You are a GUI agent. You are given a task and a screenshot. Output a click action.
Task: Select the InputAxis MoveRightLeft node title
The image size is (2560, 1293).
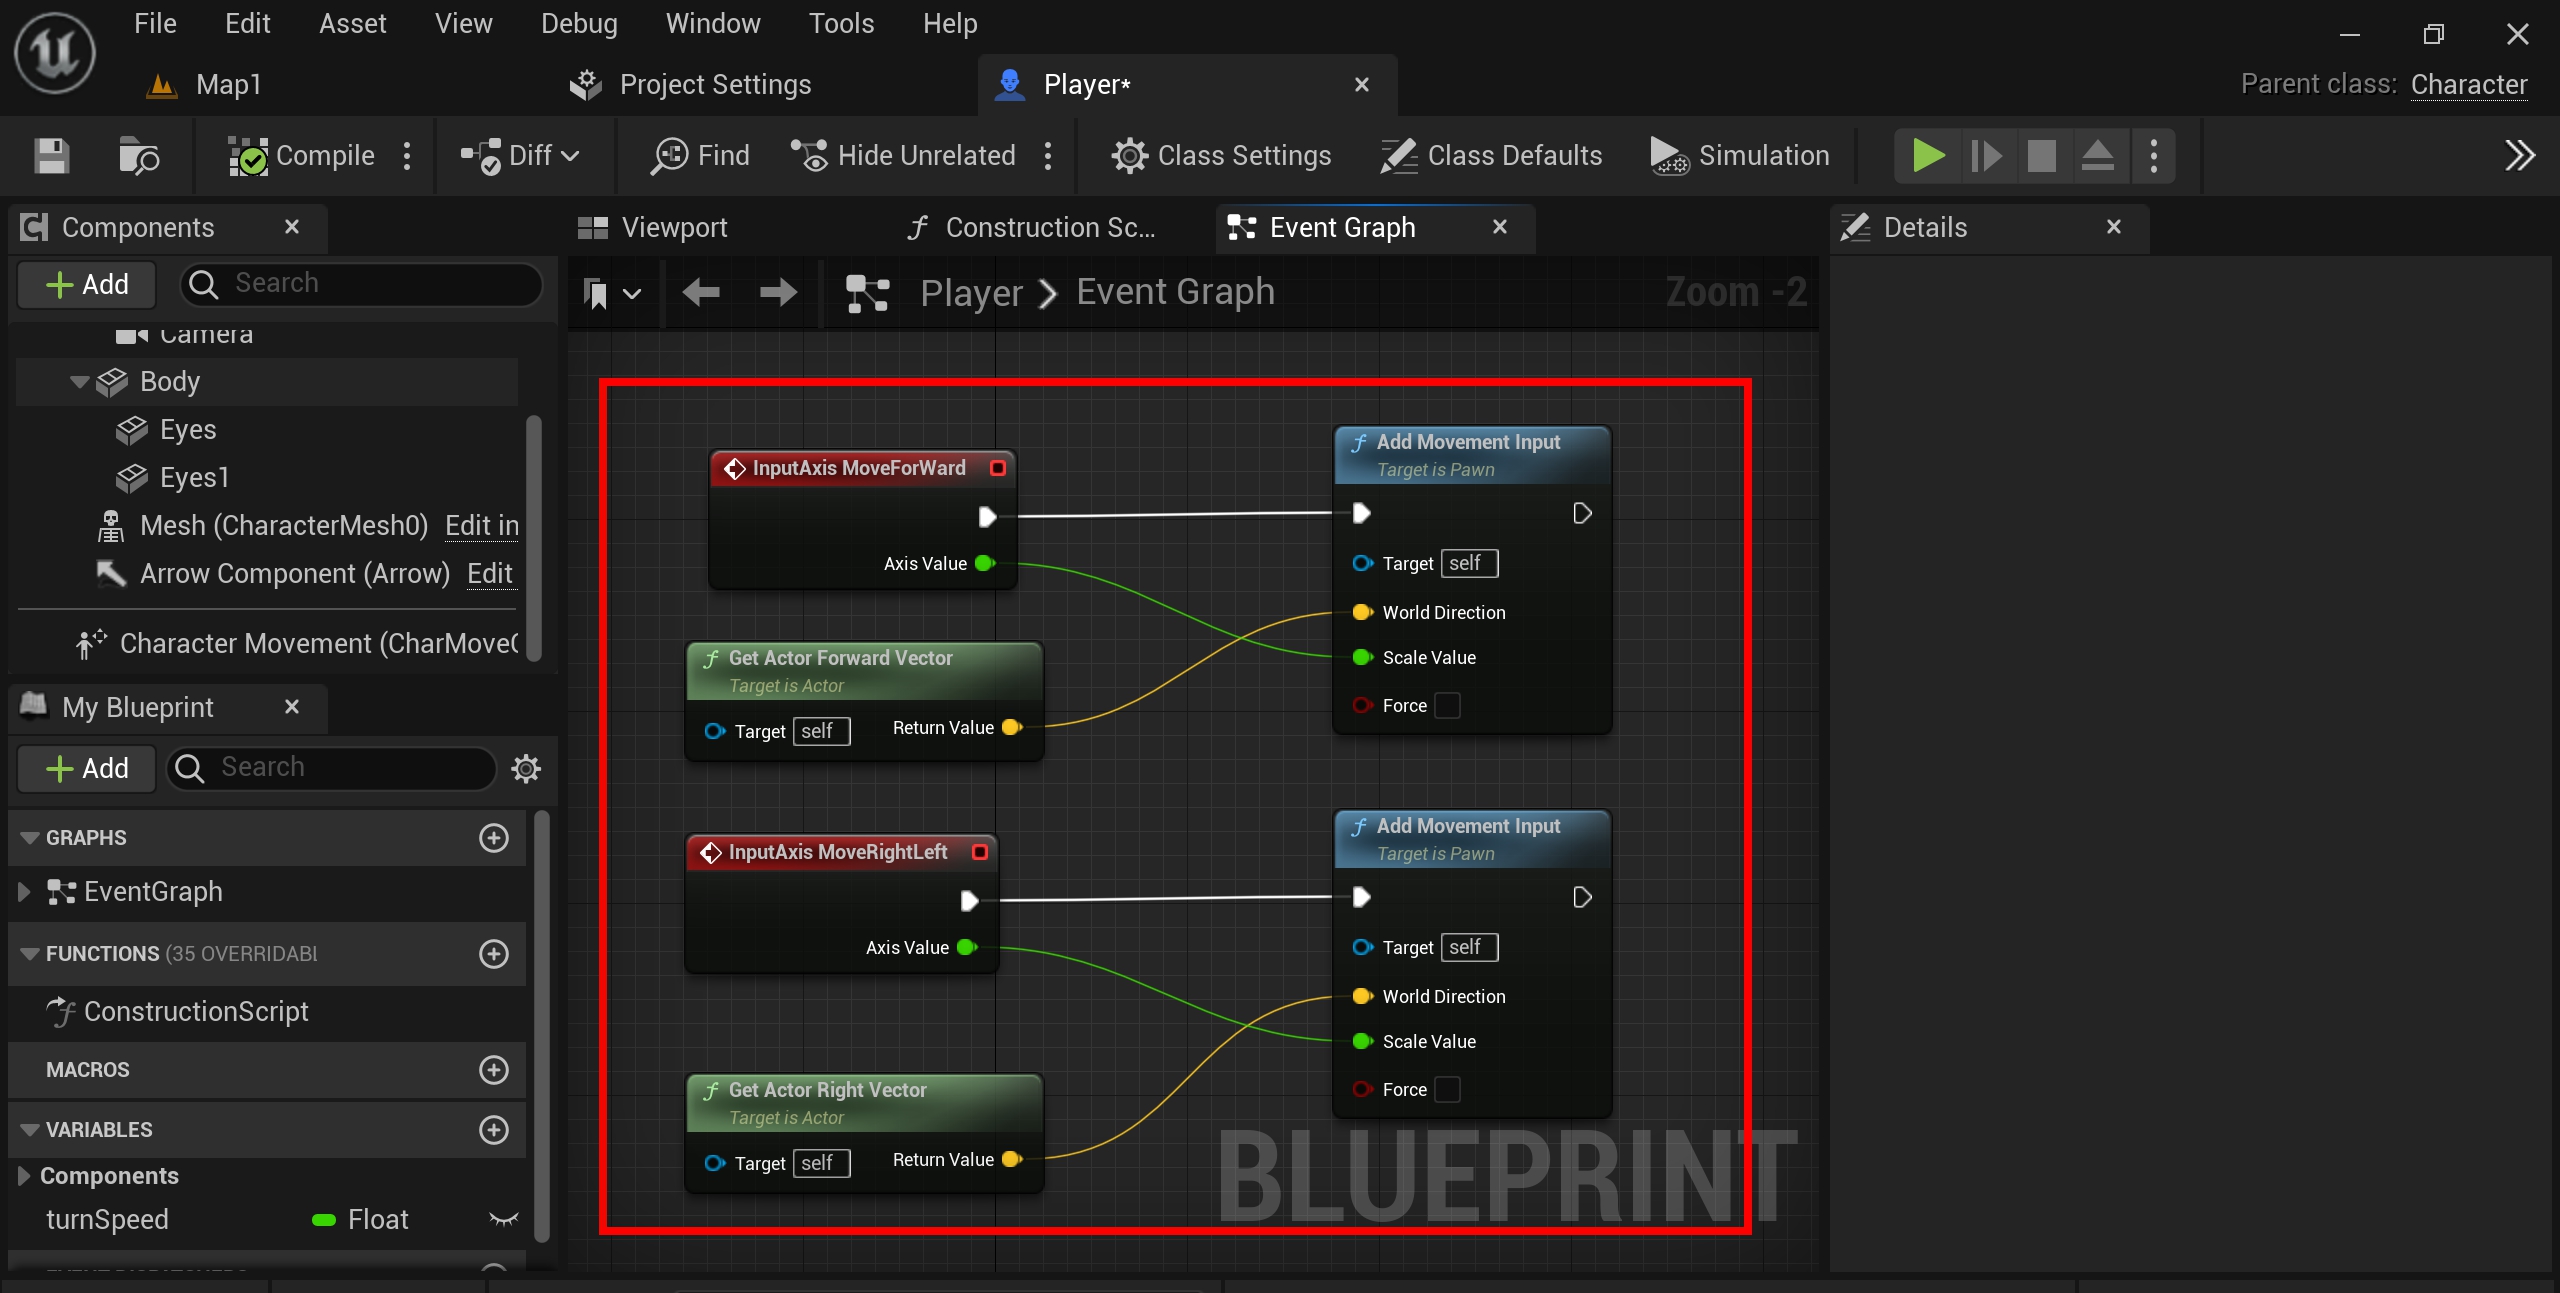tap(838, 853)
